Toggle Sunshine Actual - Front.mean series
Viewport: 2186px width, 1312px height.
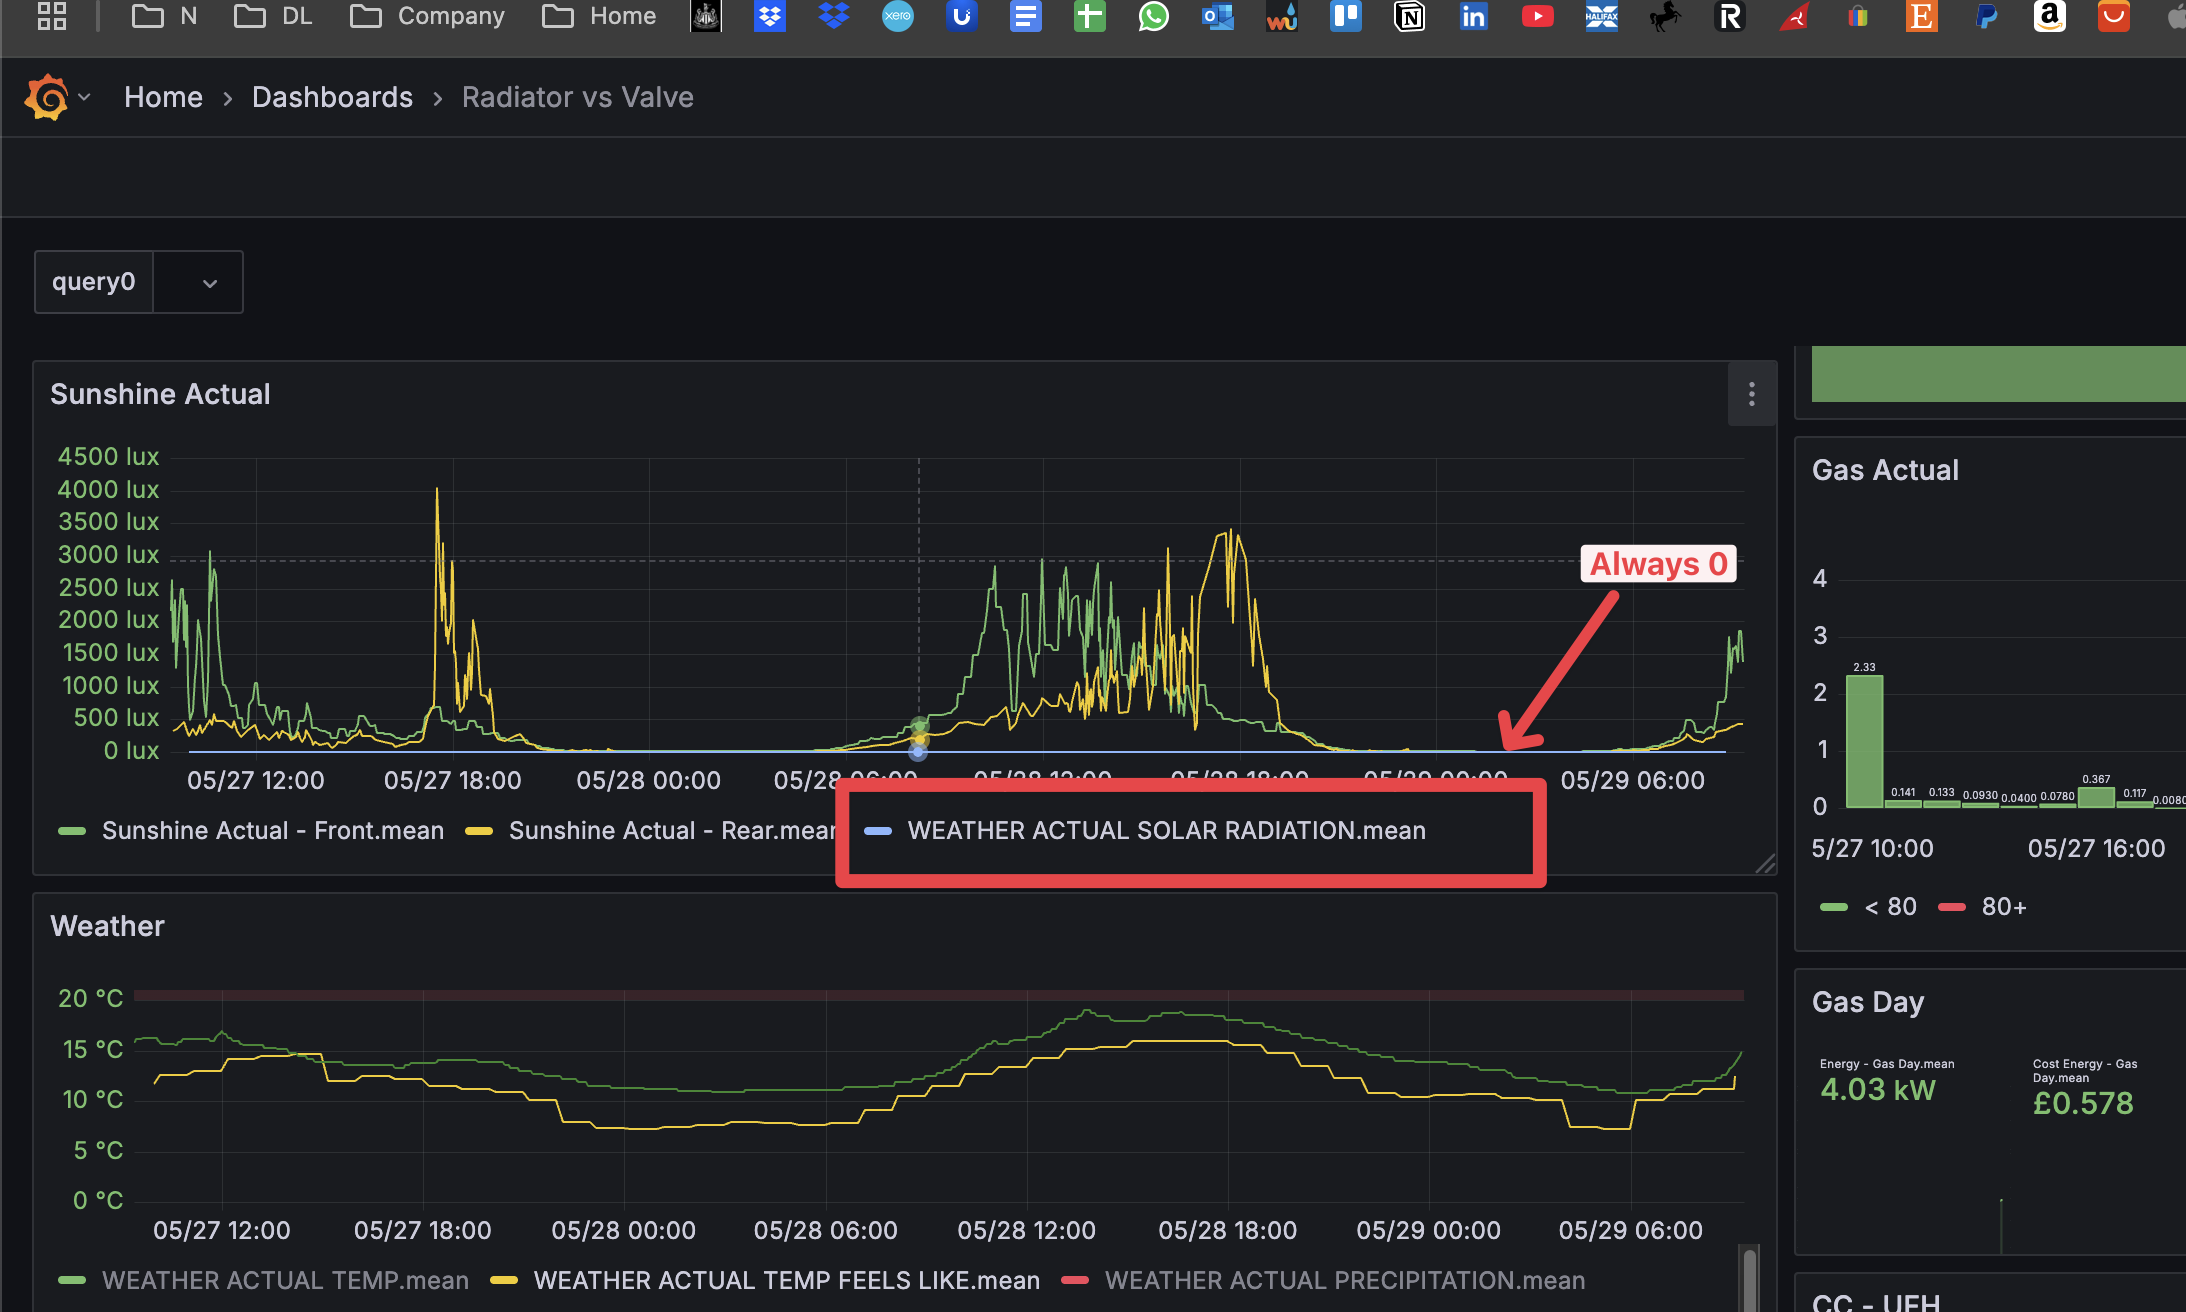(272, 831)
